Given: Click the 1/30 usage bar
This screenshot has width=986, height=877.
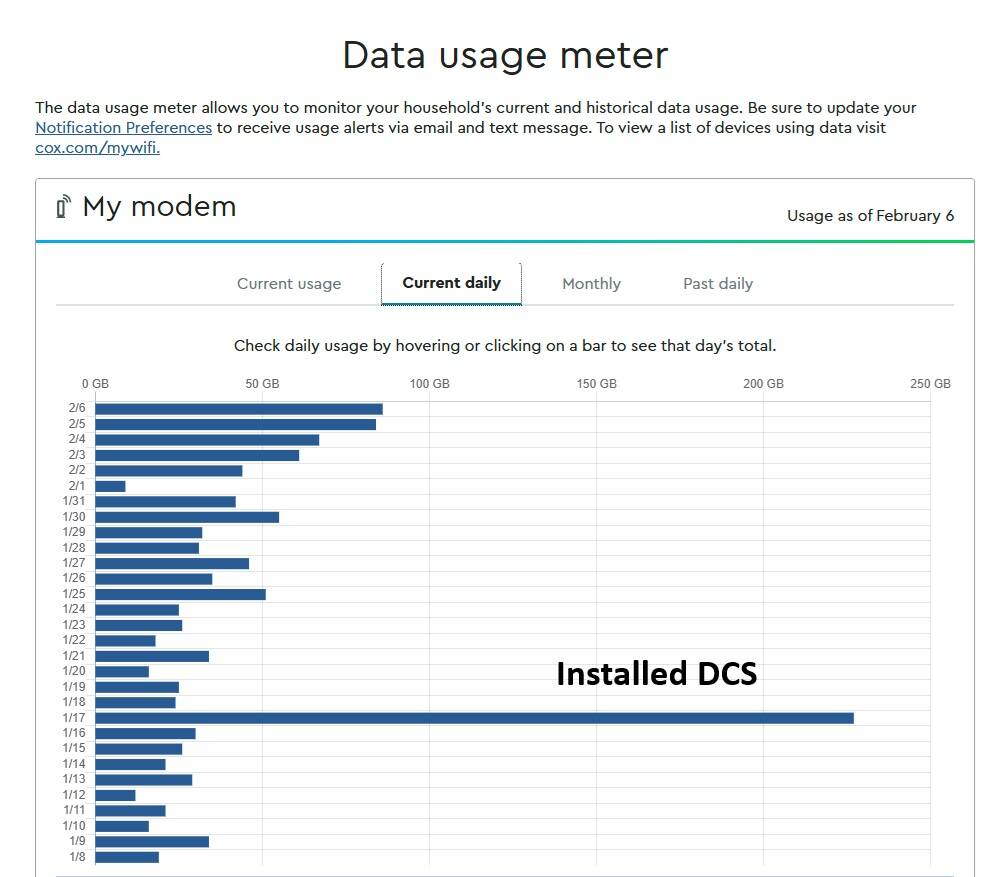Looking at the screenshot, I should (x=187, y=517).
